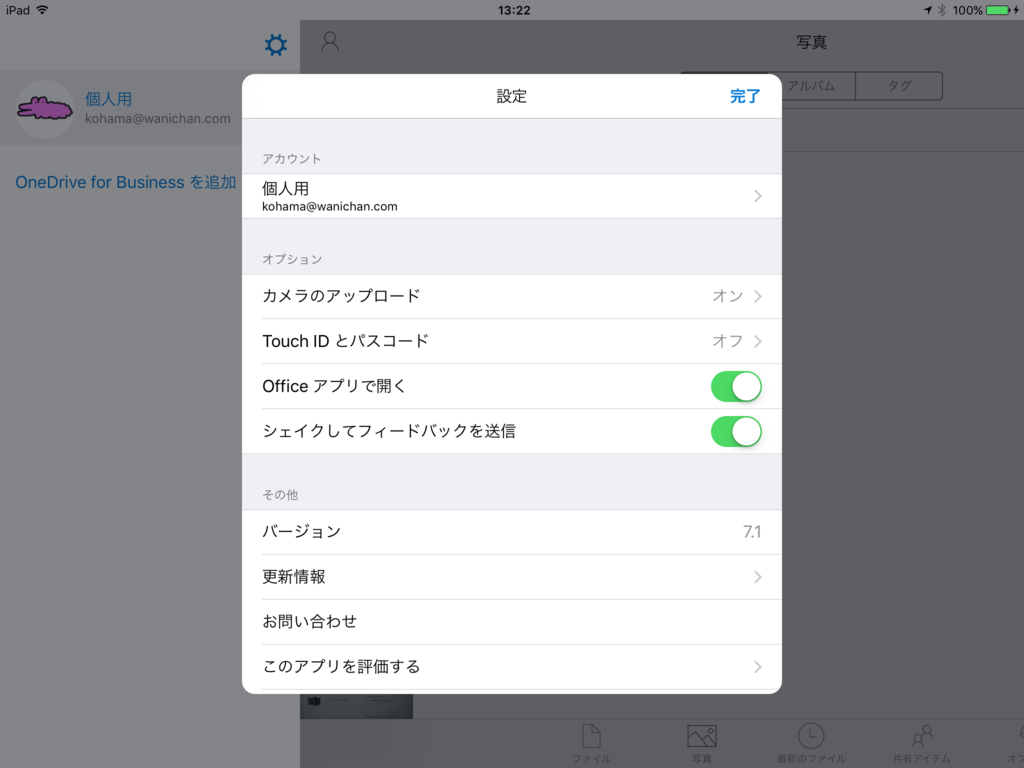Tap the オン value for camera upload
This screenshot has width=1024, height=768.
tap(728, 296)
